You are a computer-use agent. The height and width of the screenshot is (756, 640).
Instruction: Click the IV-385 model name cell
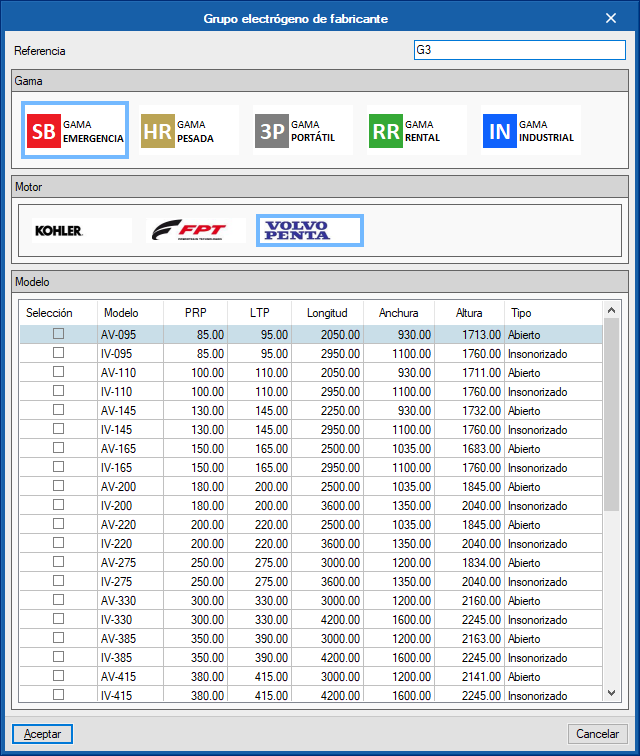pos(130,657)
